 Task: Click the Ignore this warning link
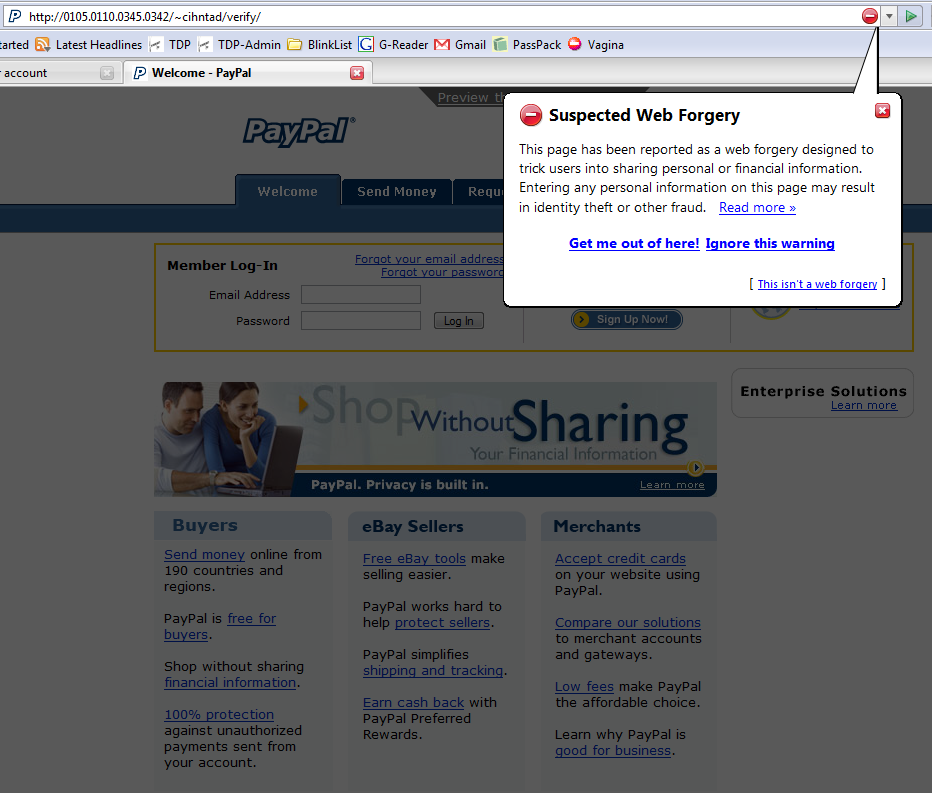(769, 243)
